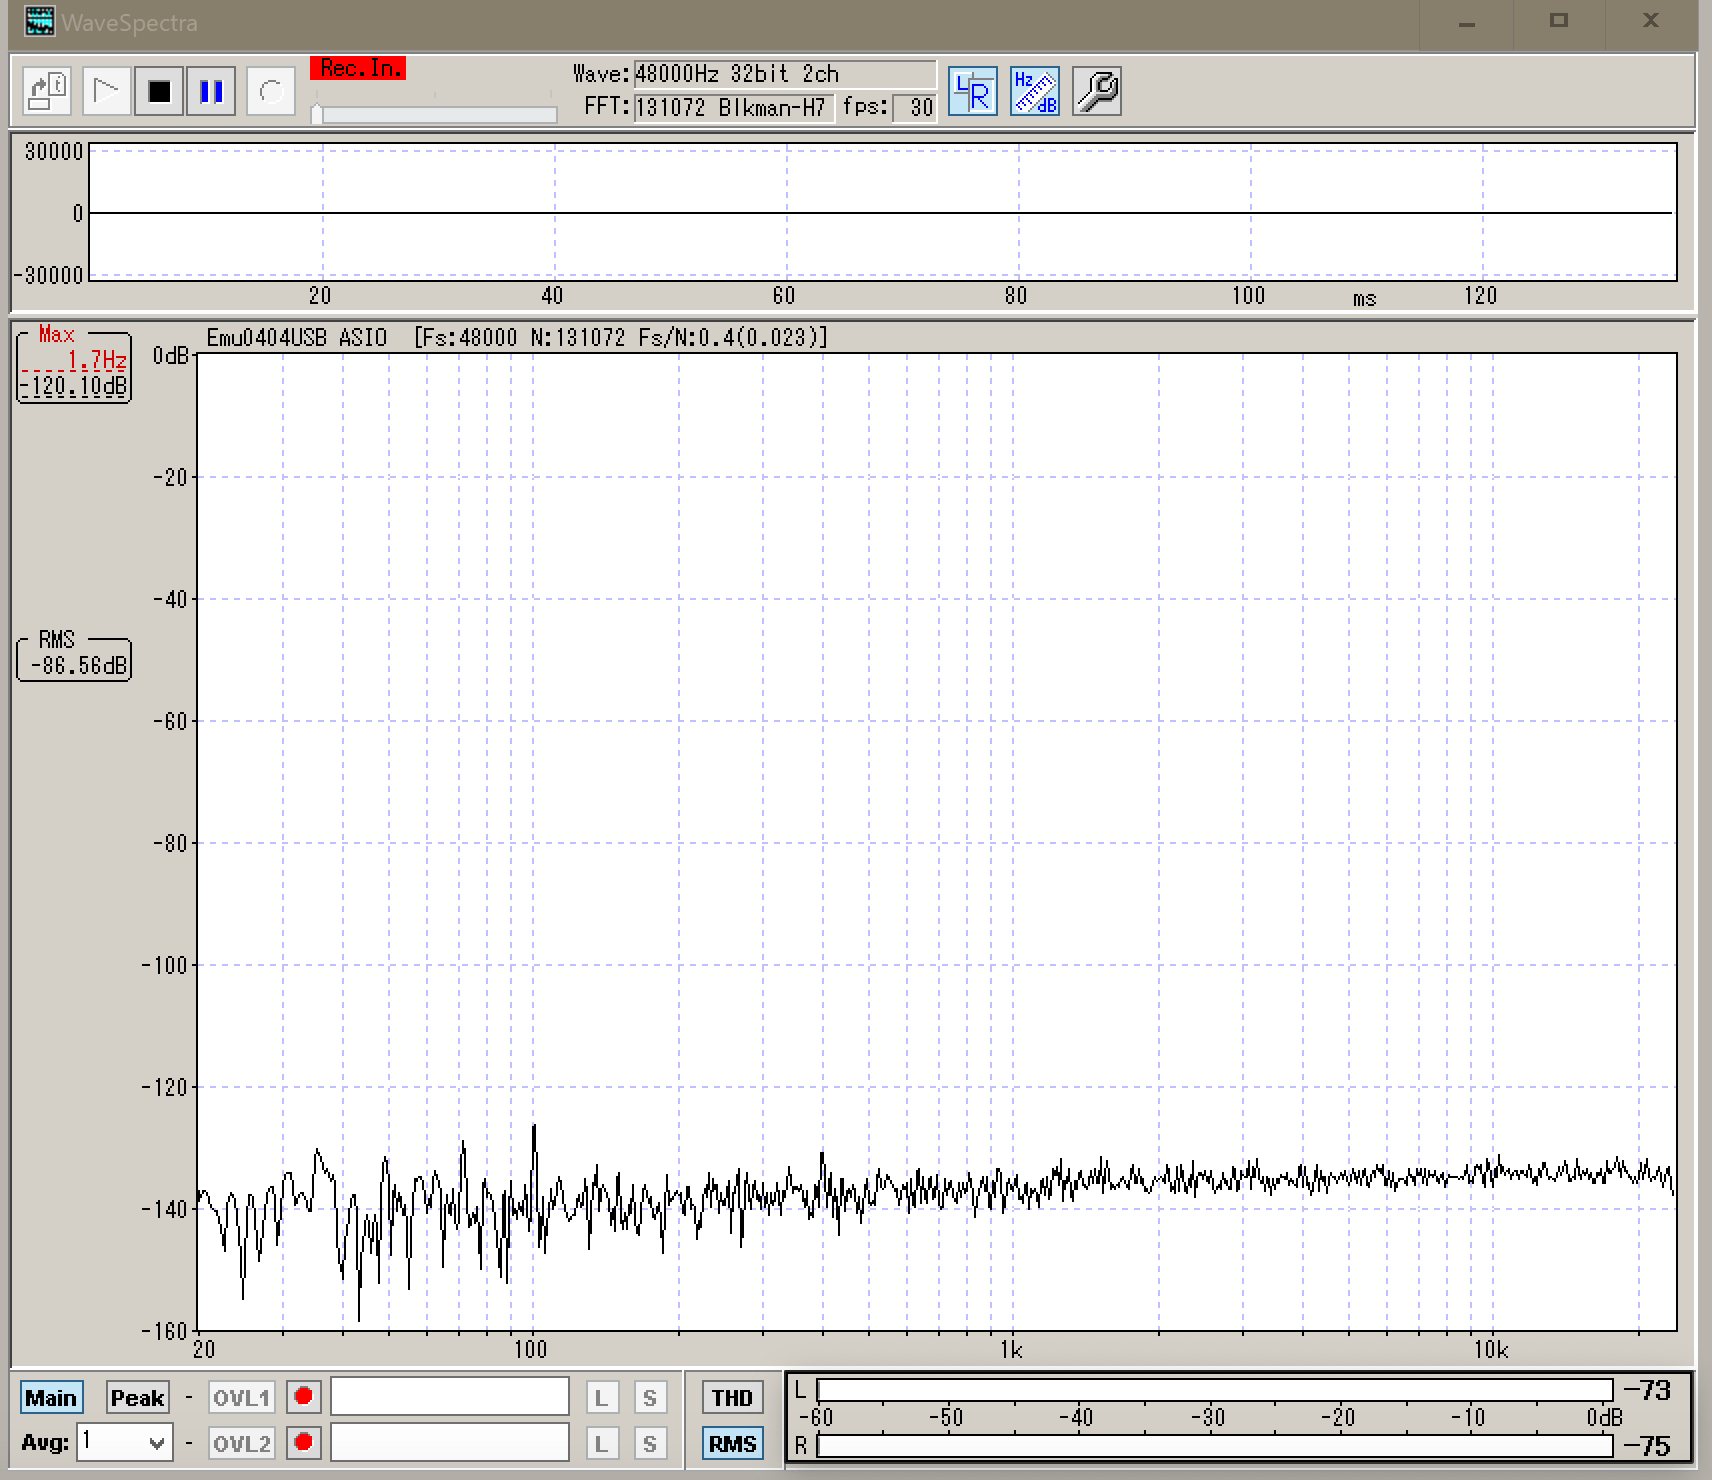1712x1480 pixels.
Task: Click the OVL1 overlay name field
Action: [x=450, y=1396]
